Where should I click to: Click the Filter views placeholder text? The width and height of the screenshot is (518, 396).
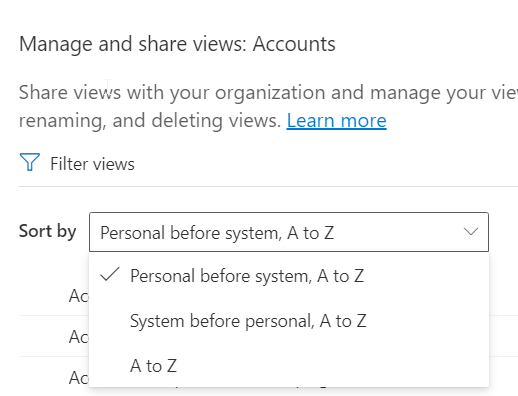92,164
